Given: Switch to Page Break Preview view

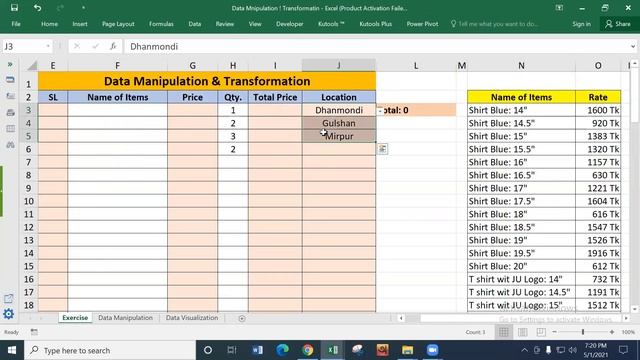Looking at the screenshot, I should 541,332.
